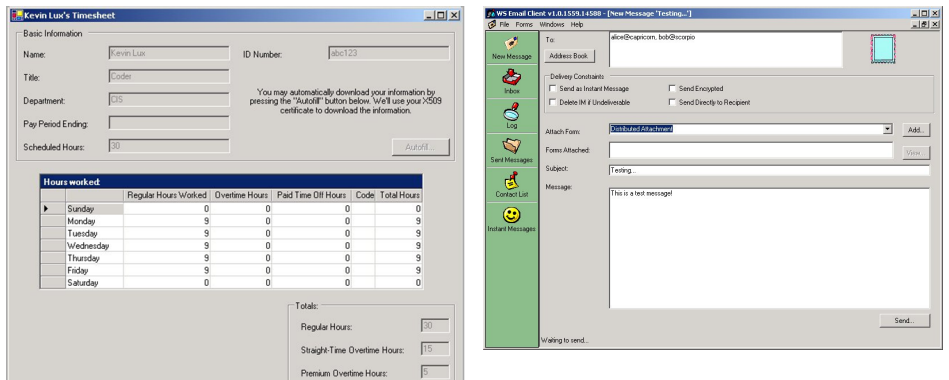Check Send Directly to Recipient
949x380 pixels.
(672, 102)
